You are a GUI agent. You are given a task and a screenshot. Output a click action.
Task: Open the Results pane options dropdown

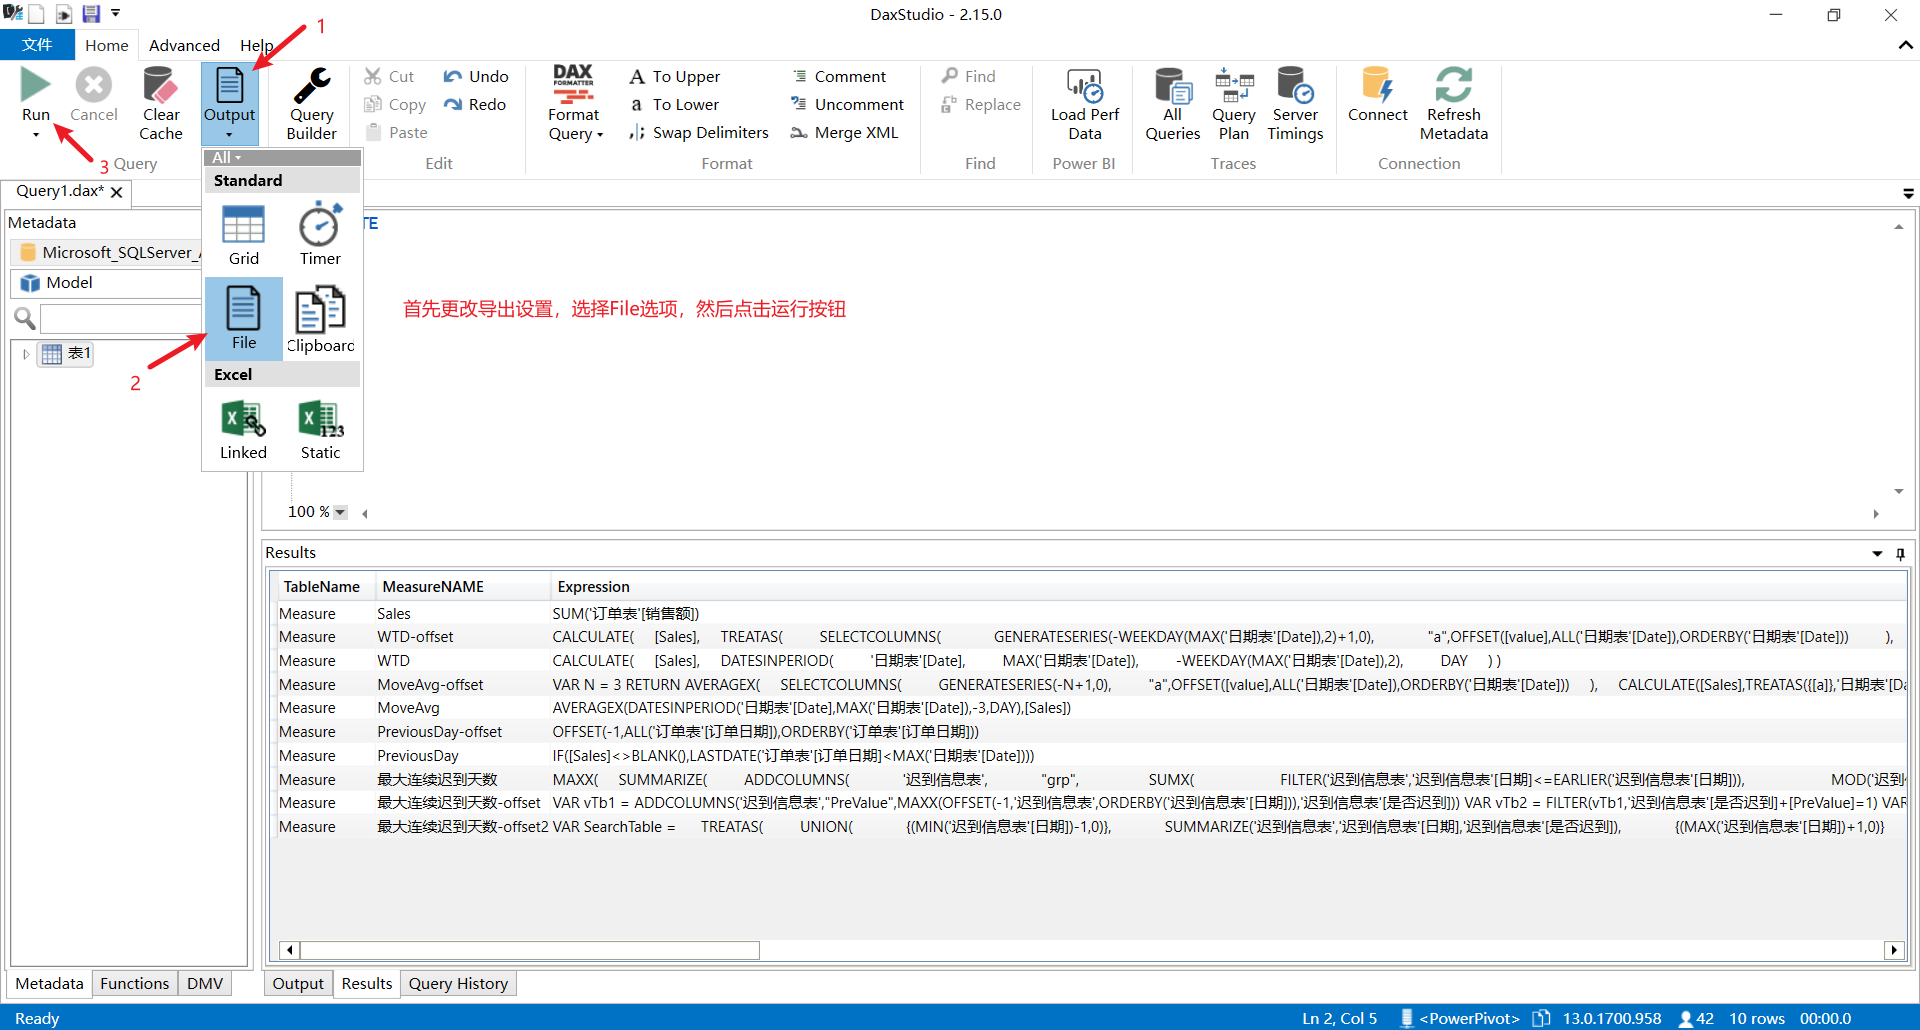(x=1877, y=554)
